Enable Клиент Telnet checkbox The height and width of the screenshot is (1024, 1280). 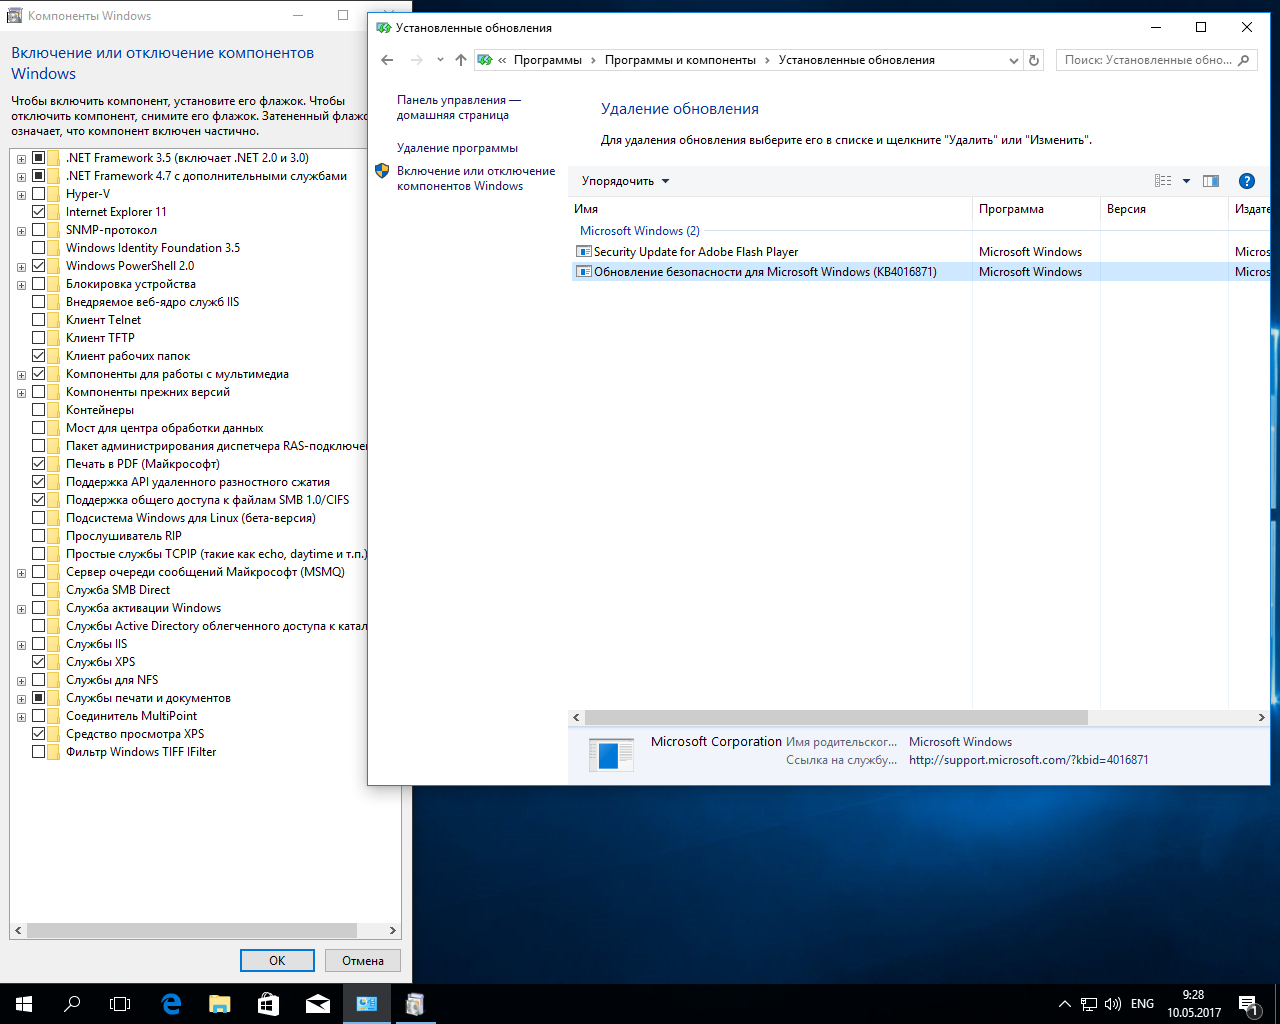click(38, 320)
